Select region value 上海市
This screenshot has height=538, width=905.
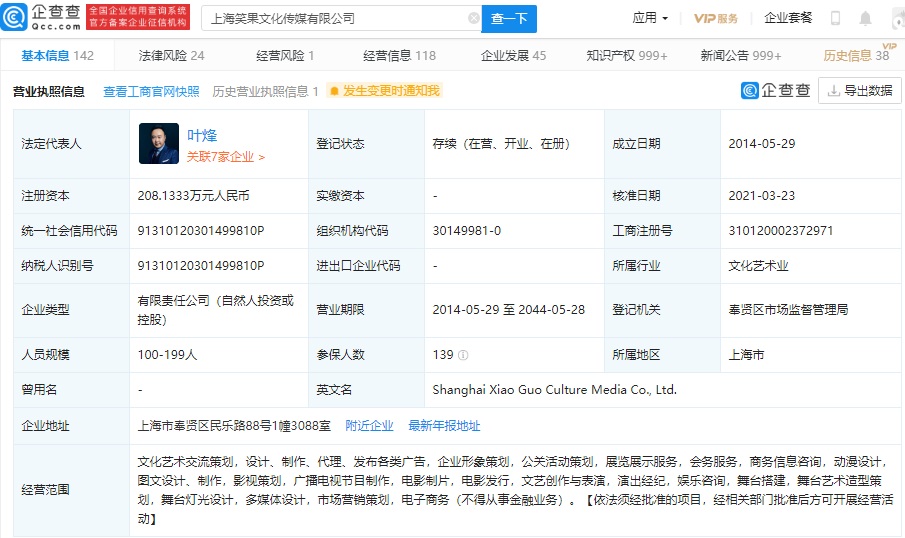click(x=746, y=355)
